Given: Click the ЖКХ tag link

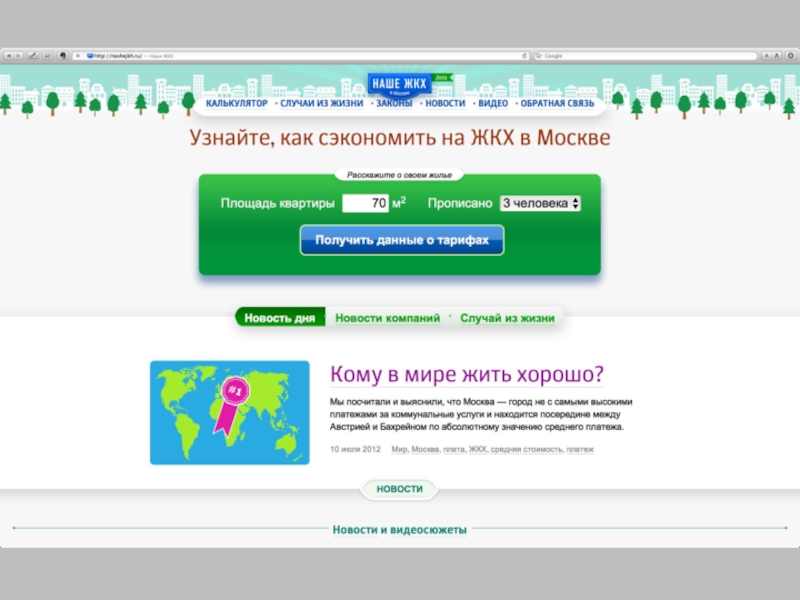Looking at the screenshot, I should 478,449.
